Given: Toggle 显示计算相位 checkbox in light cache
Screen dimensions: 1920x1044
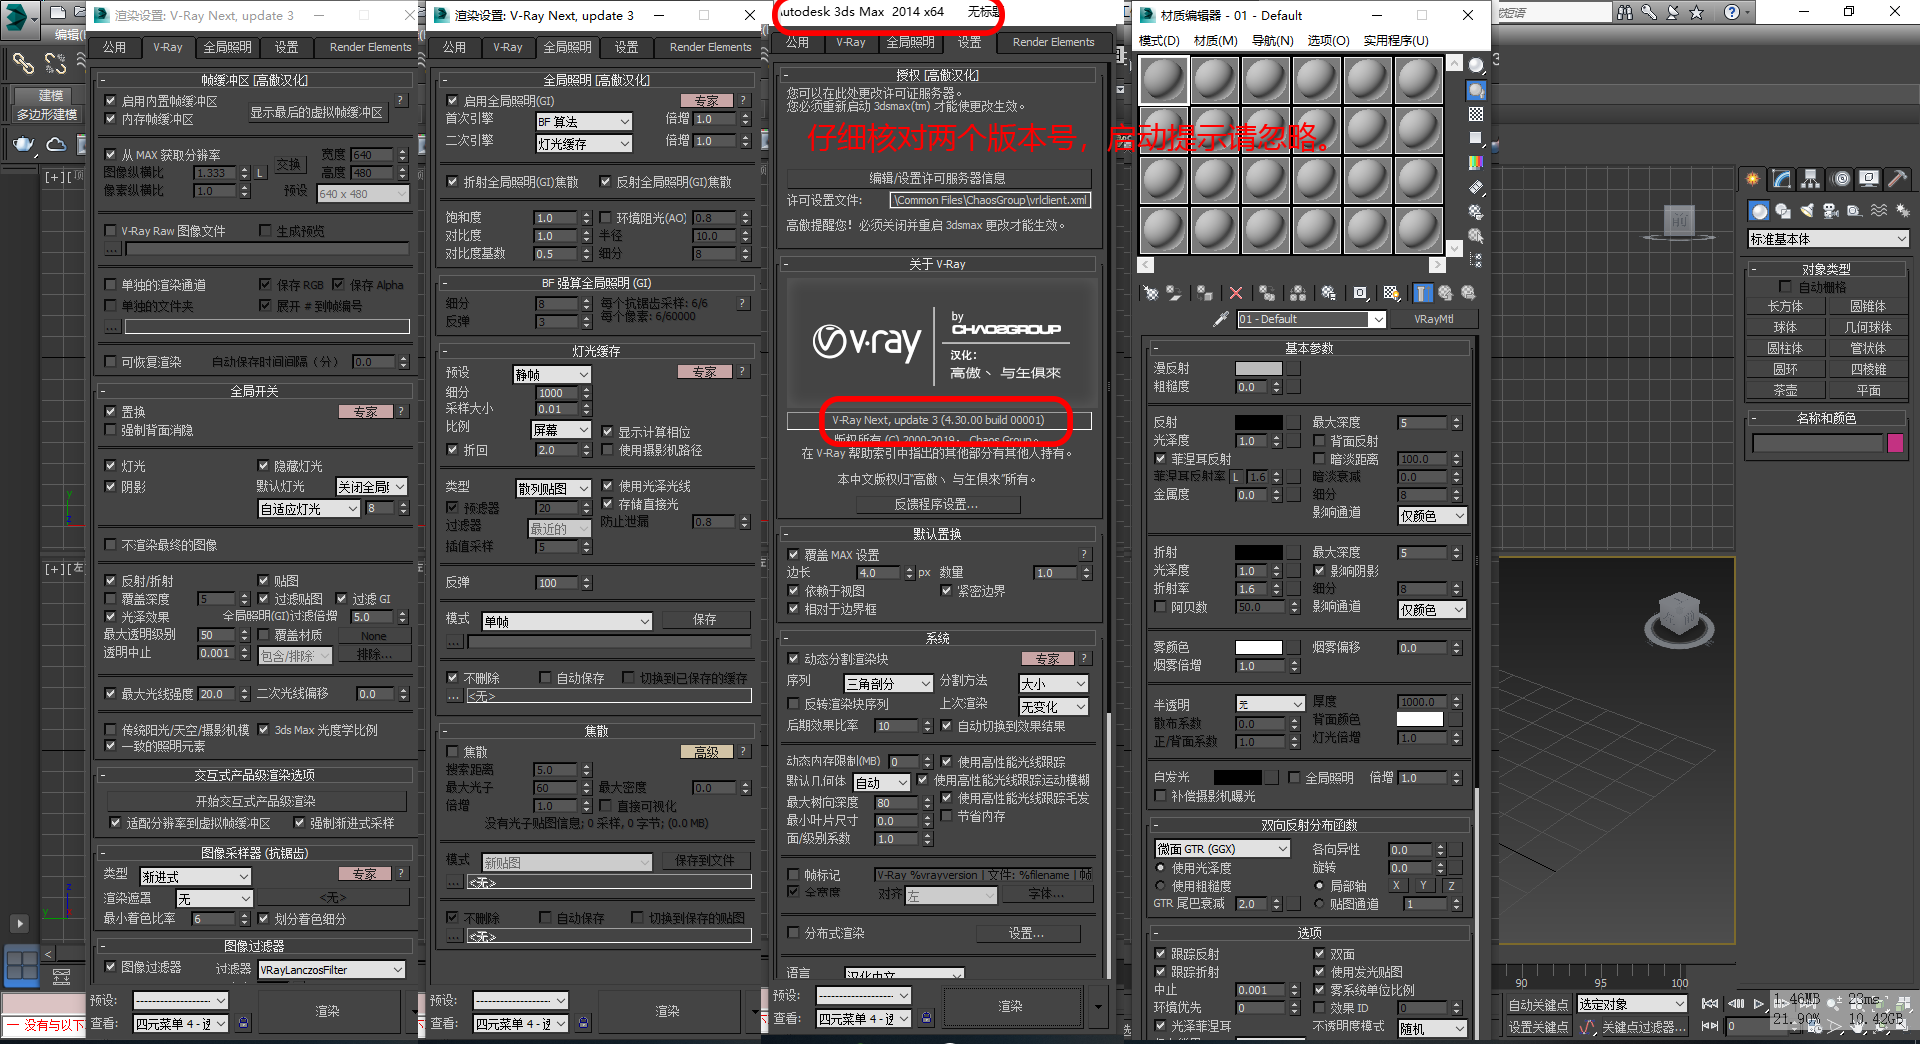Looking at the screenshot, I should [x=608, y=432].
